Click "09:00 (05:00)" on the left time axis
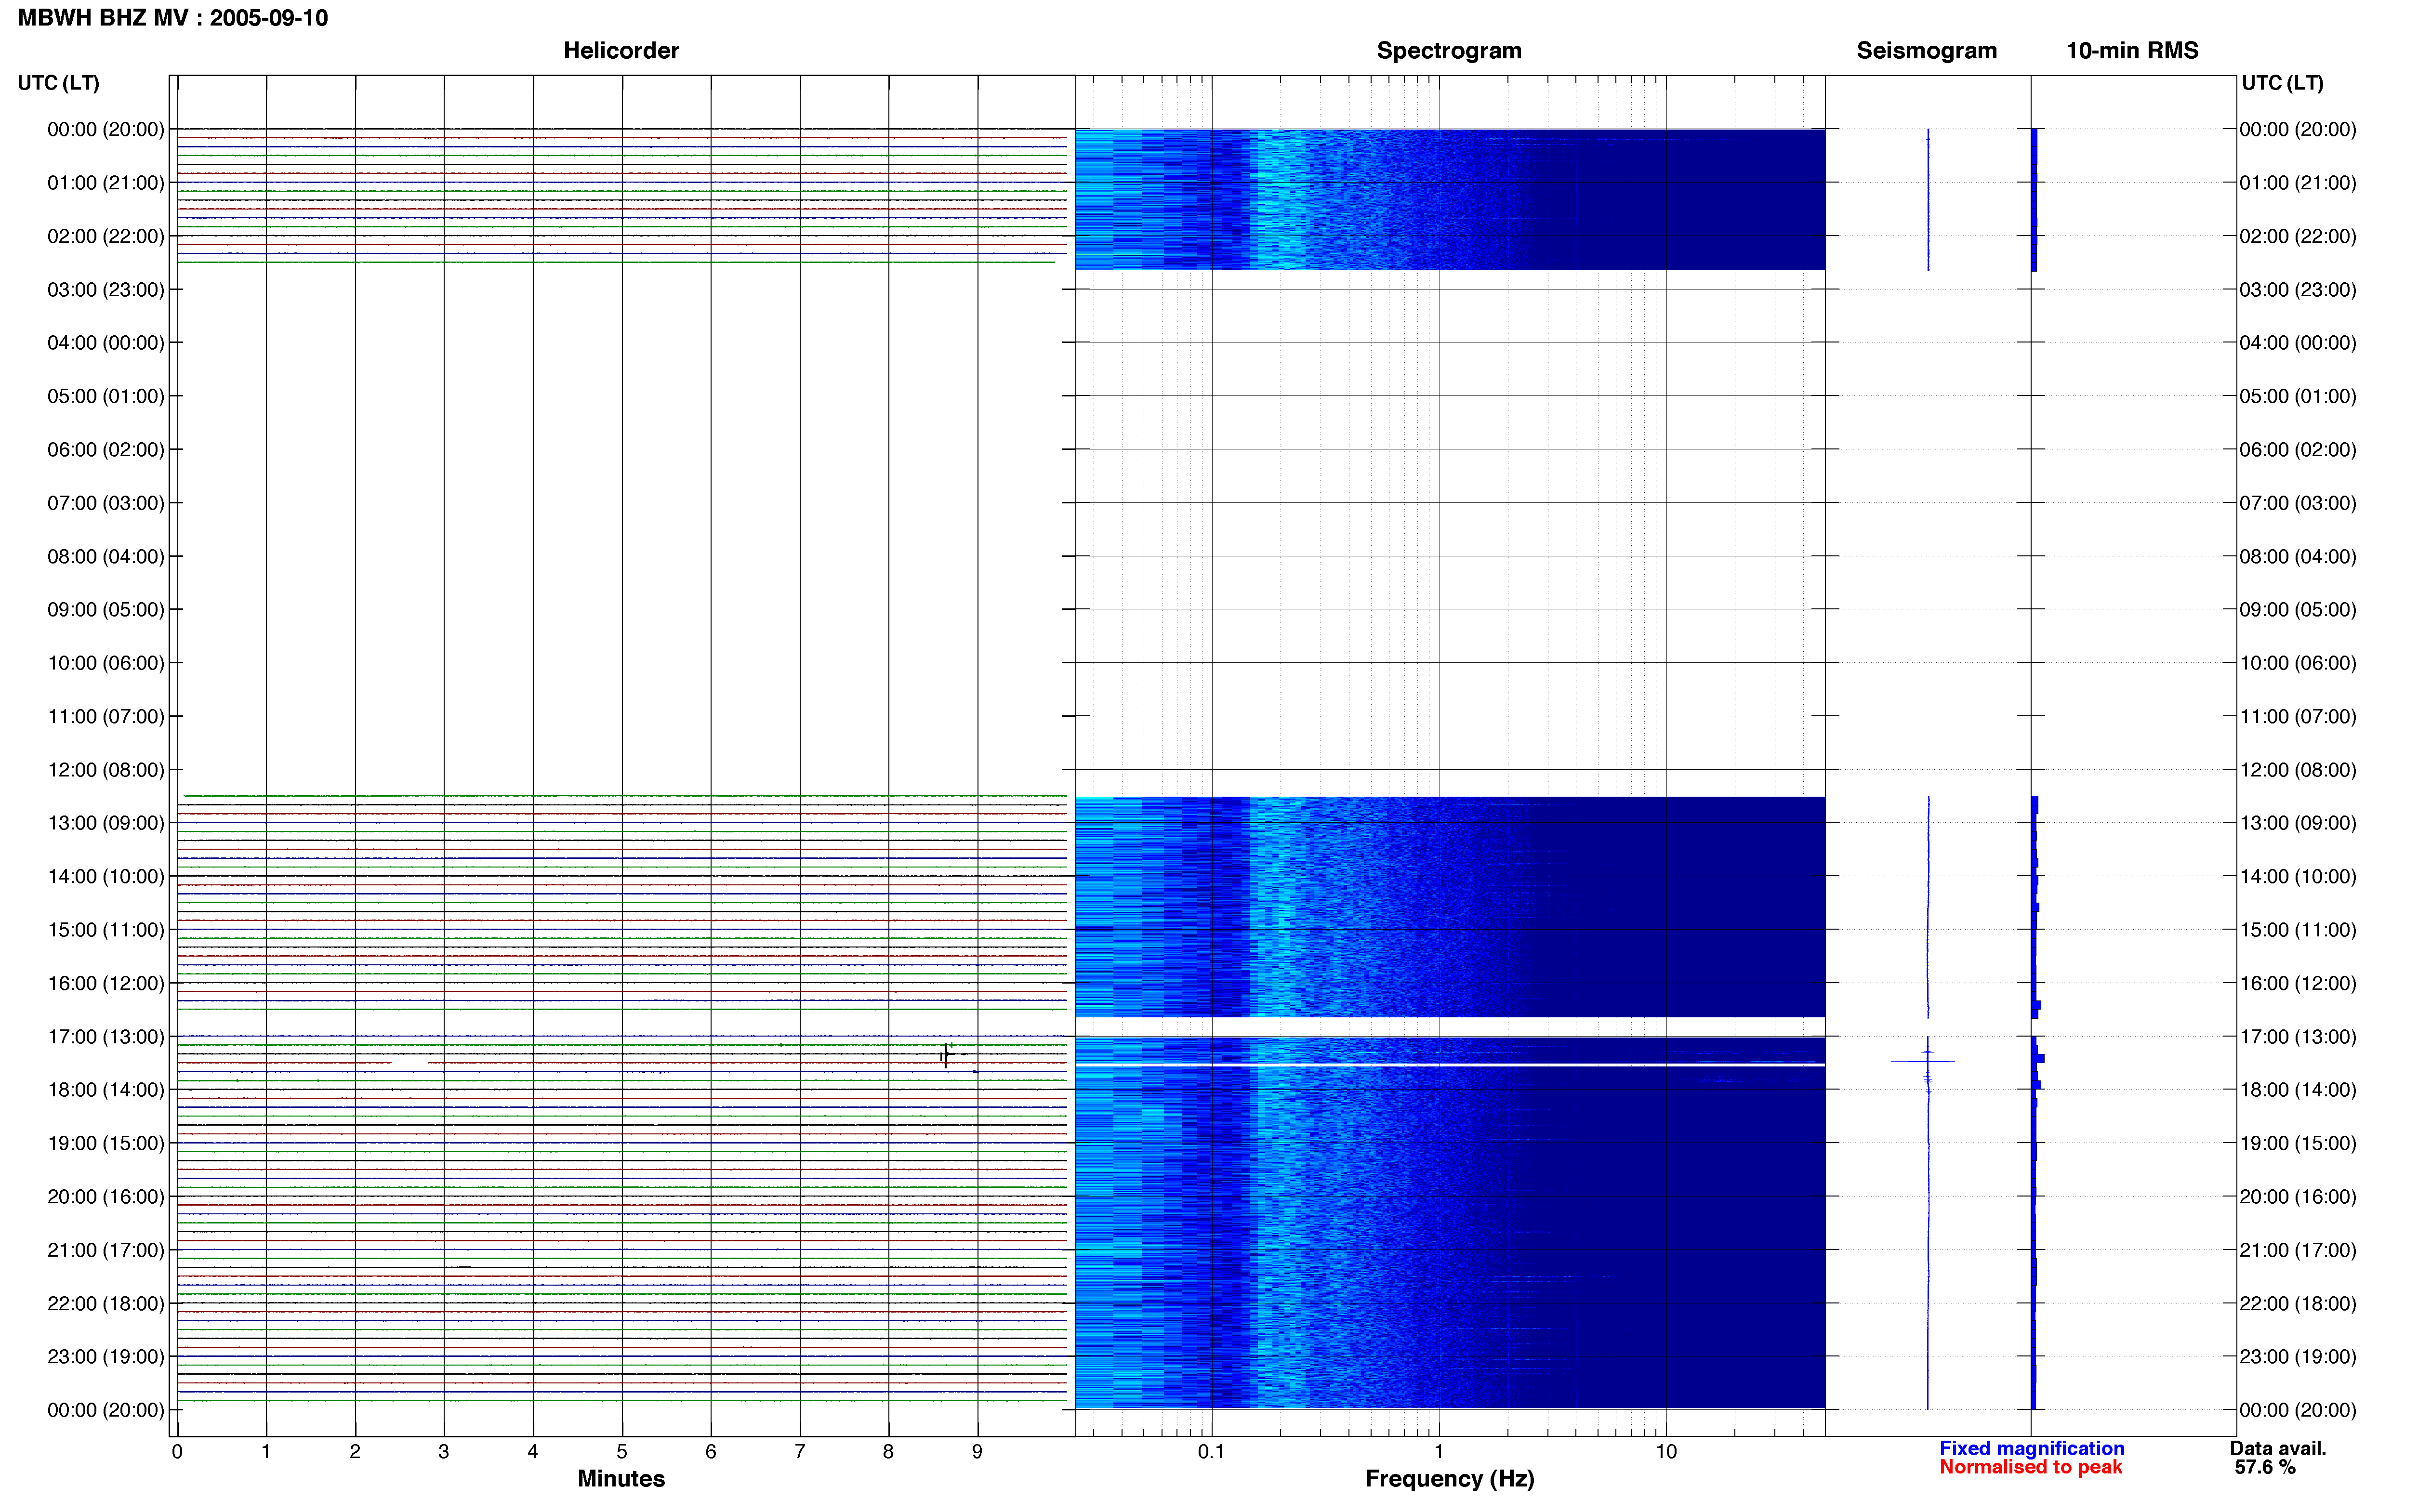 (x=106, y=610)
